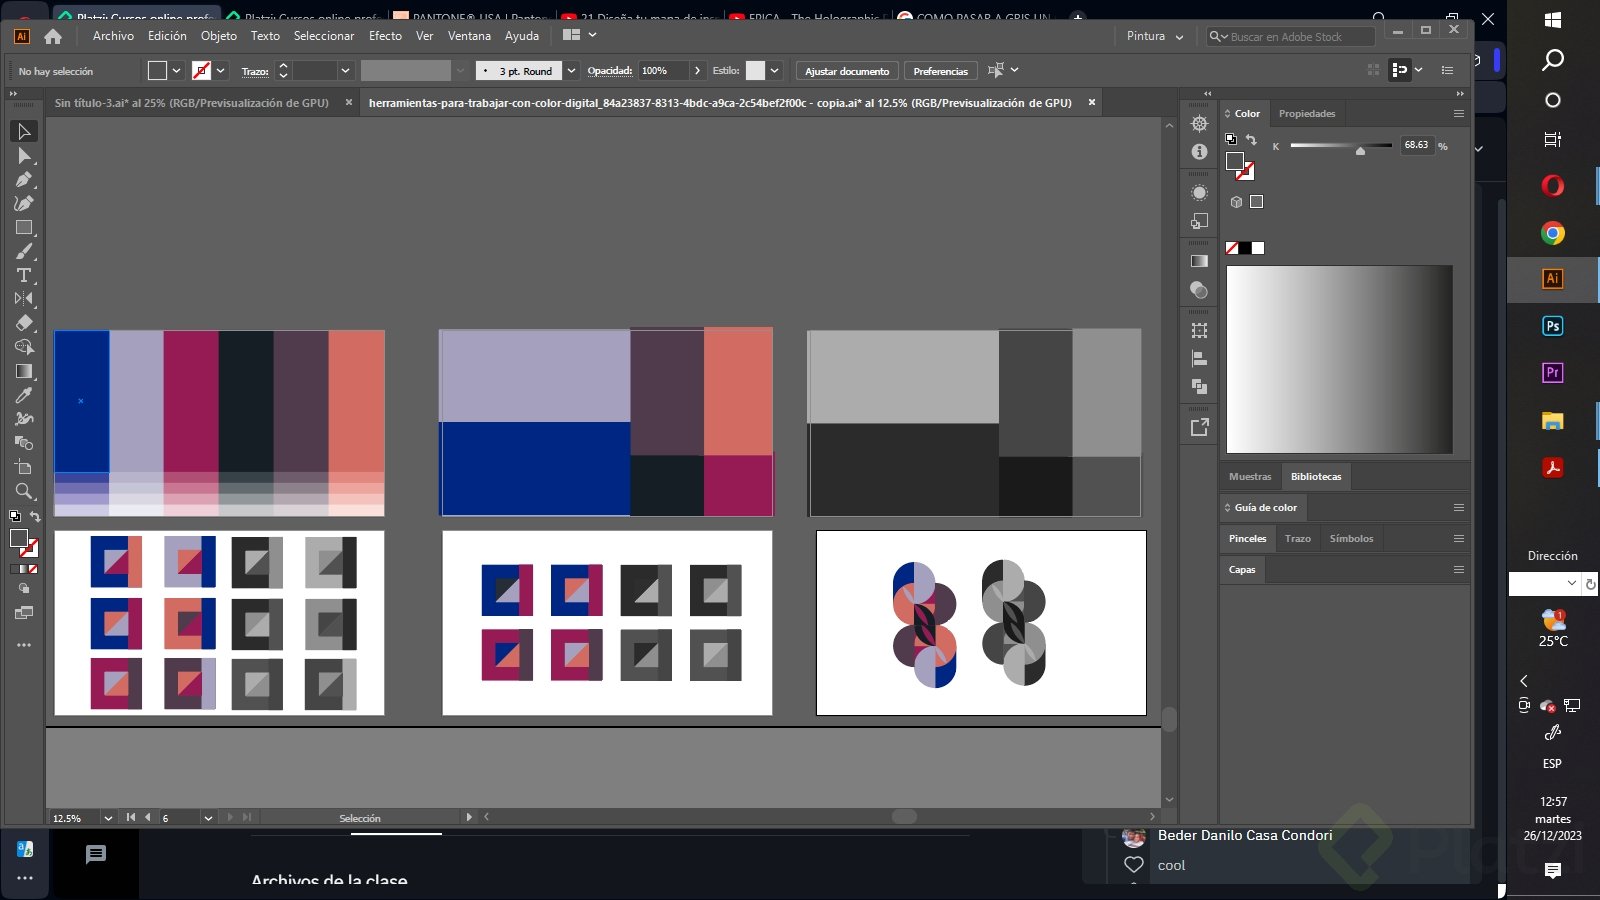Click the Ajustar documento button
Image resolution: width=1600 pixels, height=900 pixels.
click(x=846, y=71)
